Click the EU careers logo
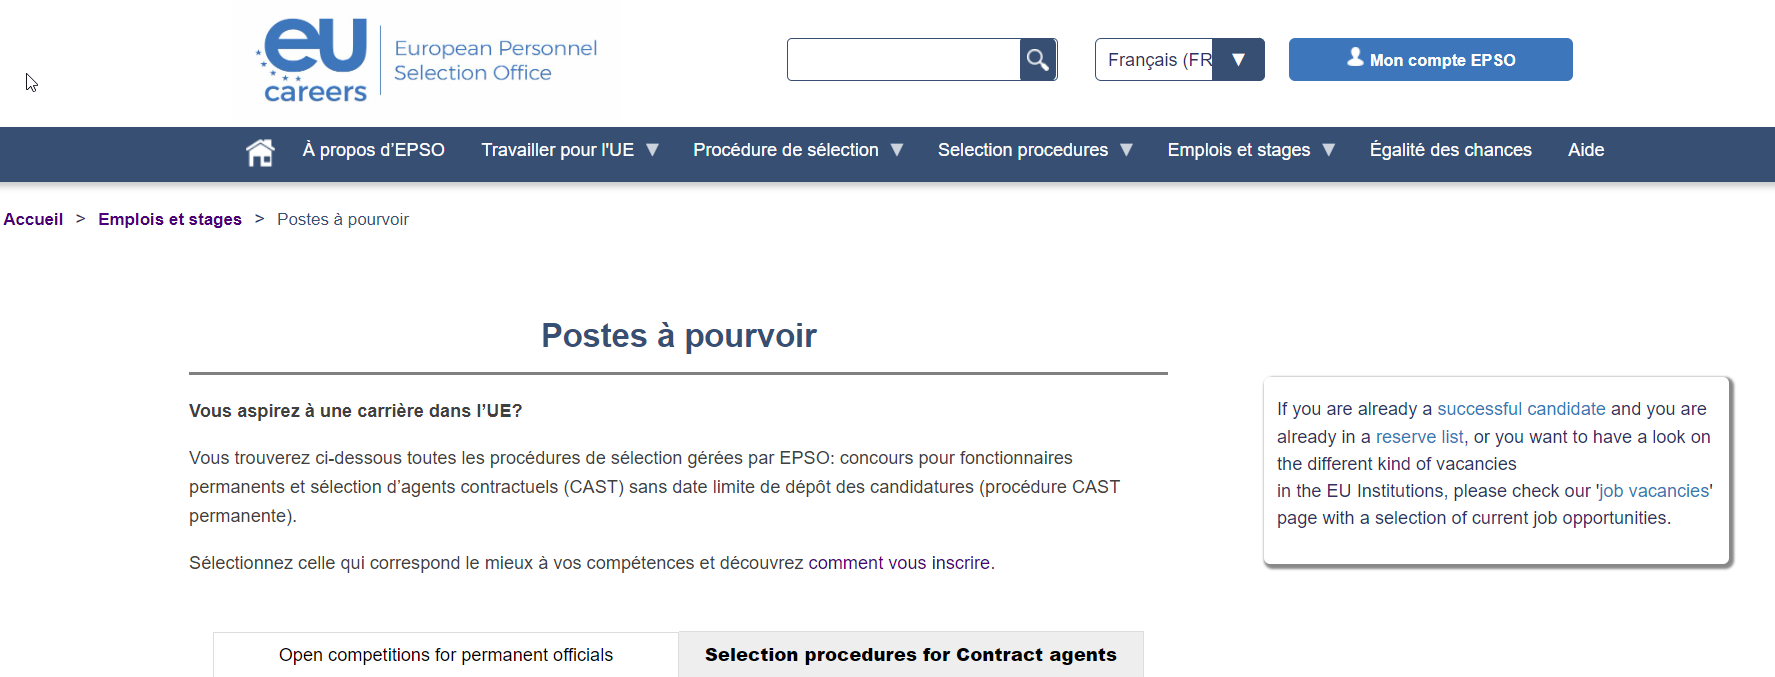 315,61
